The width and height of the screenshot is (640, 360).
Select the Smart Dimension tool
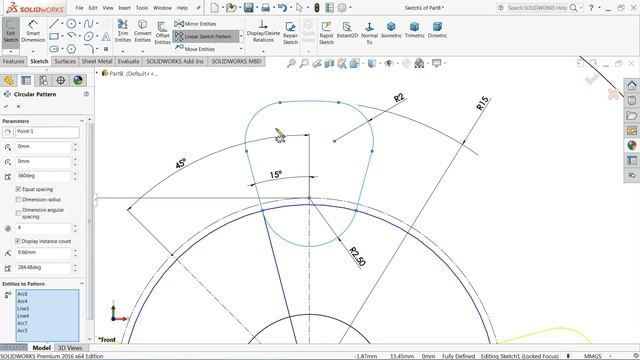(33, 31)
